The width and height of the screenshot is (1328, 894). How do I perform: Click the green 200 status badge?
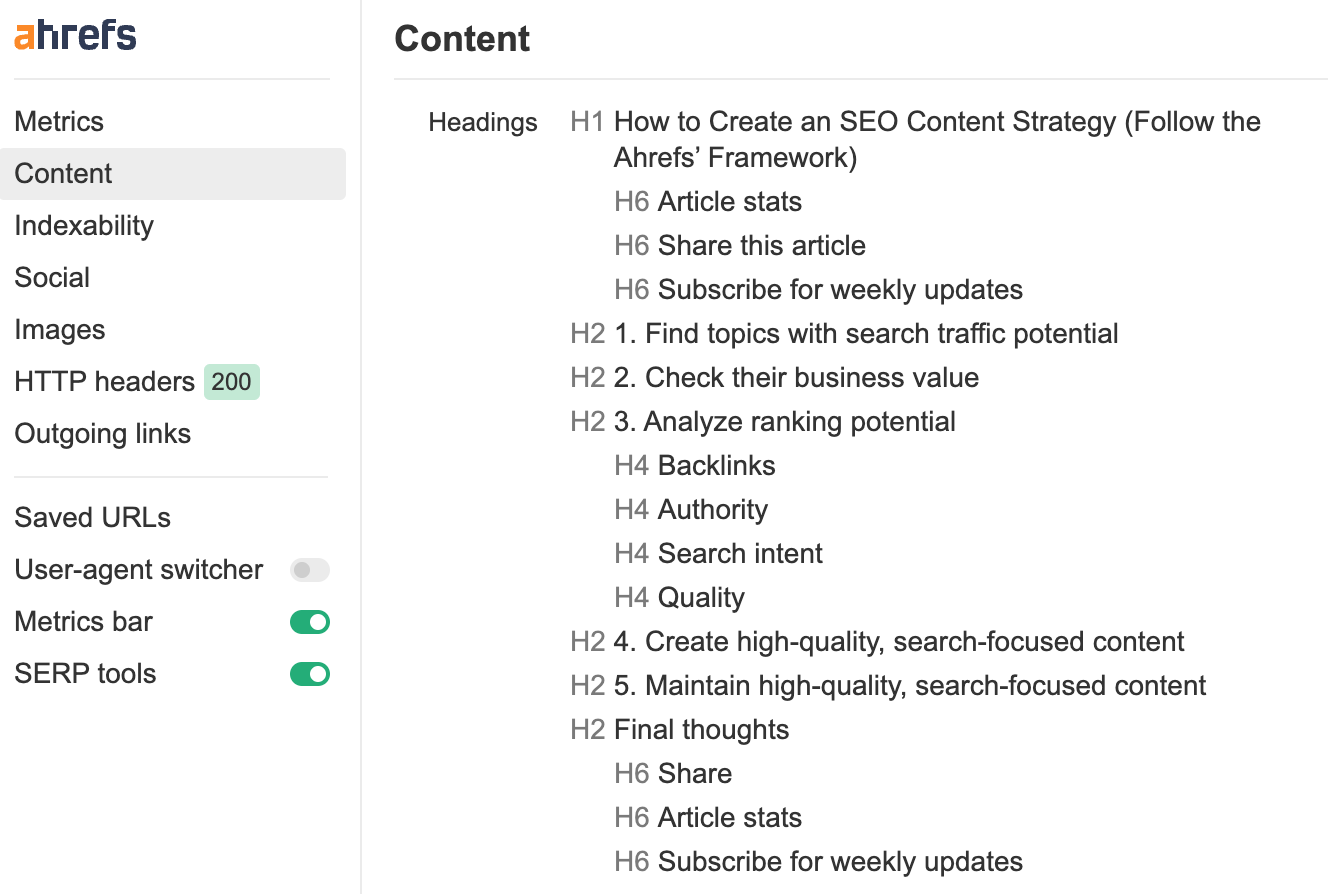coord(231,382)
